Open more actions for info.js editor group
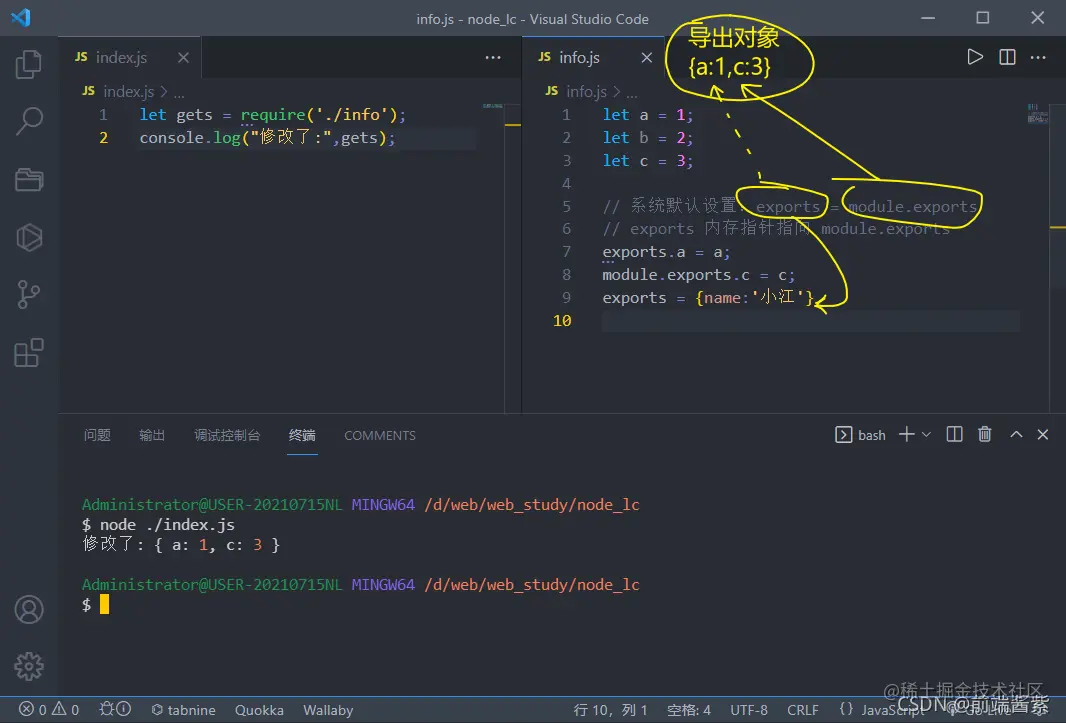Viewport: 1066px width, 723px height. 1038,58
